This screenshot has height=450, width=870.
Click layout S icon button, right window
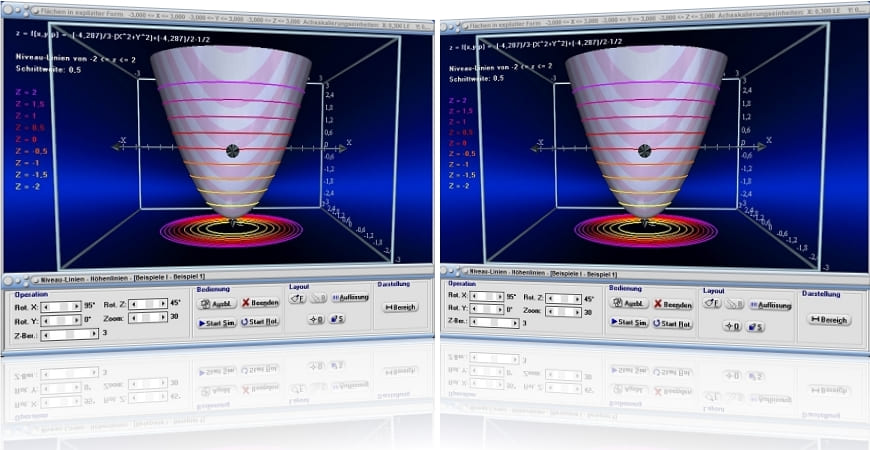click(755, 327)
